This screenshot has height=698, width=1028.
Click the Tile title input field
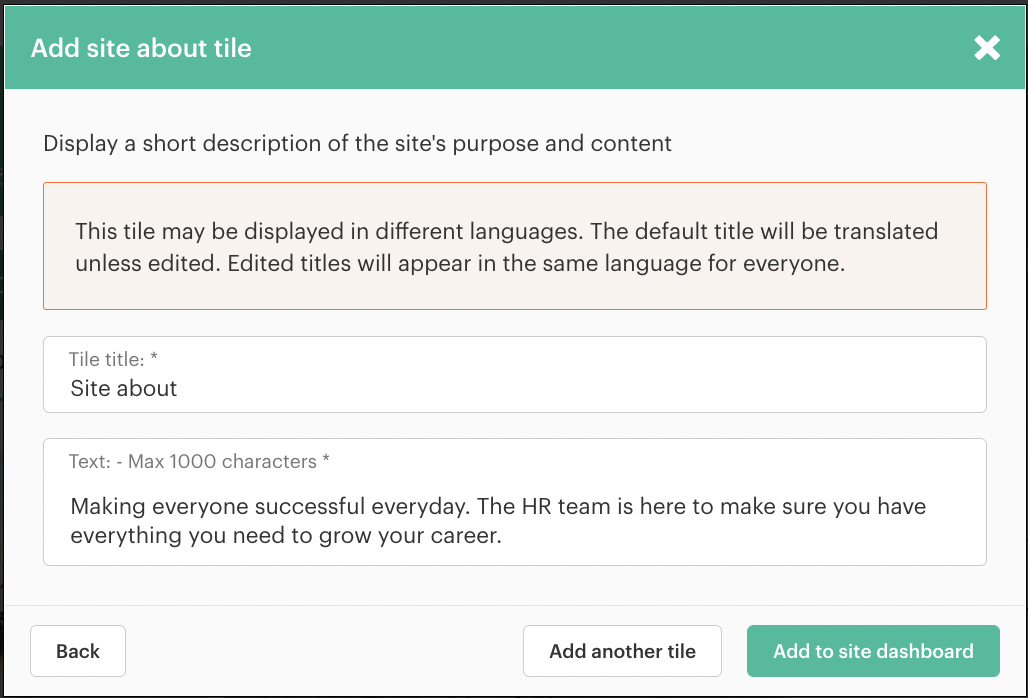515,375
